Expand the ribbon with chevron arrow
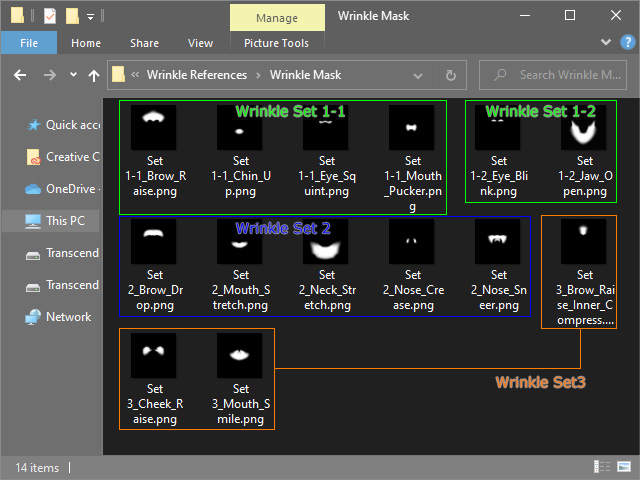640x480 pixels. 606,43
